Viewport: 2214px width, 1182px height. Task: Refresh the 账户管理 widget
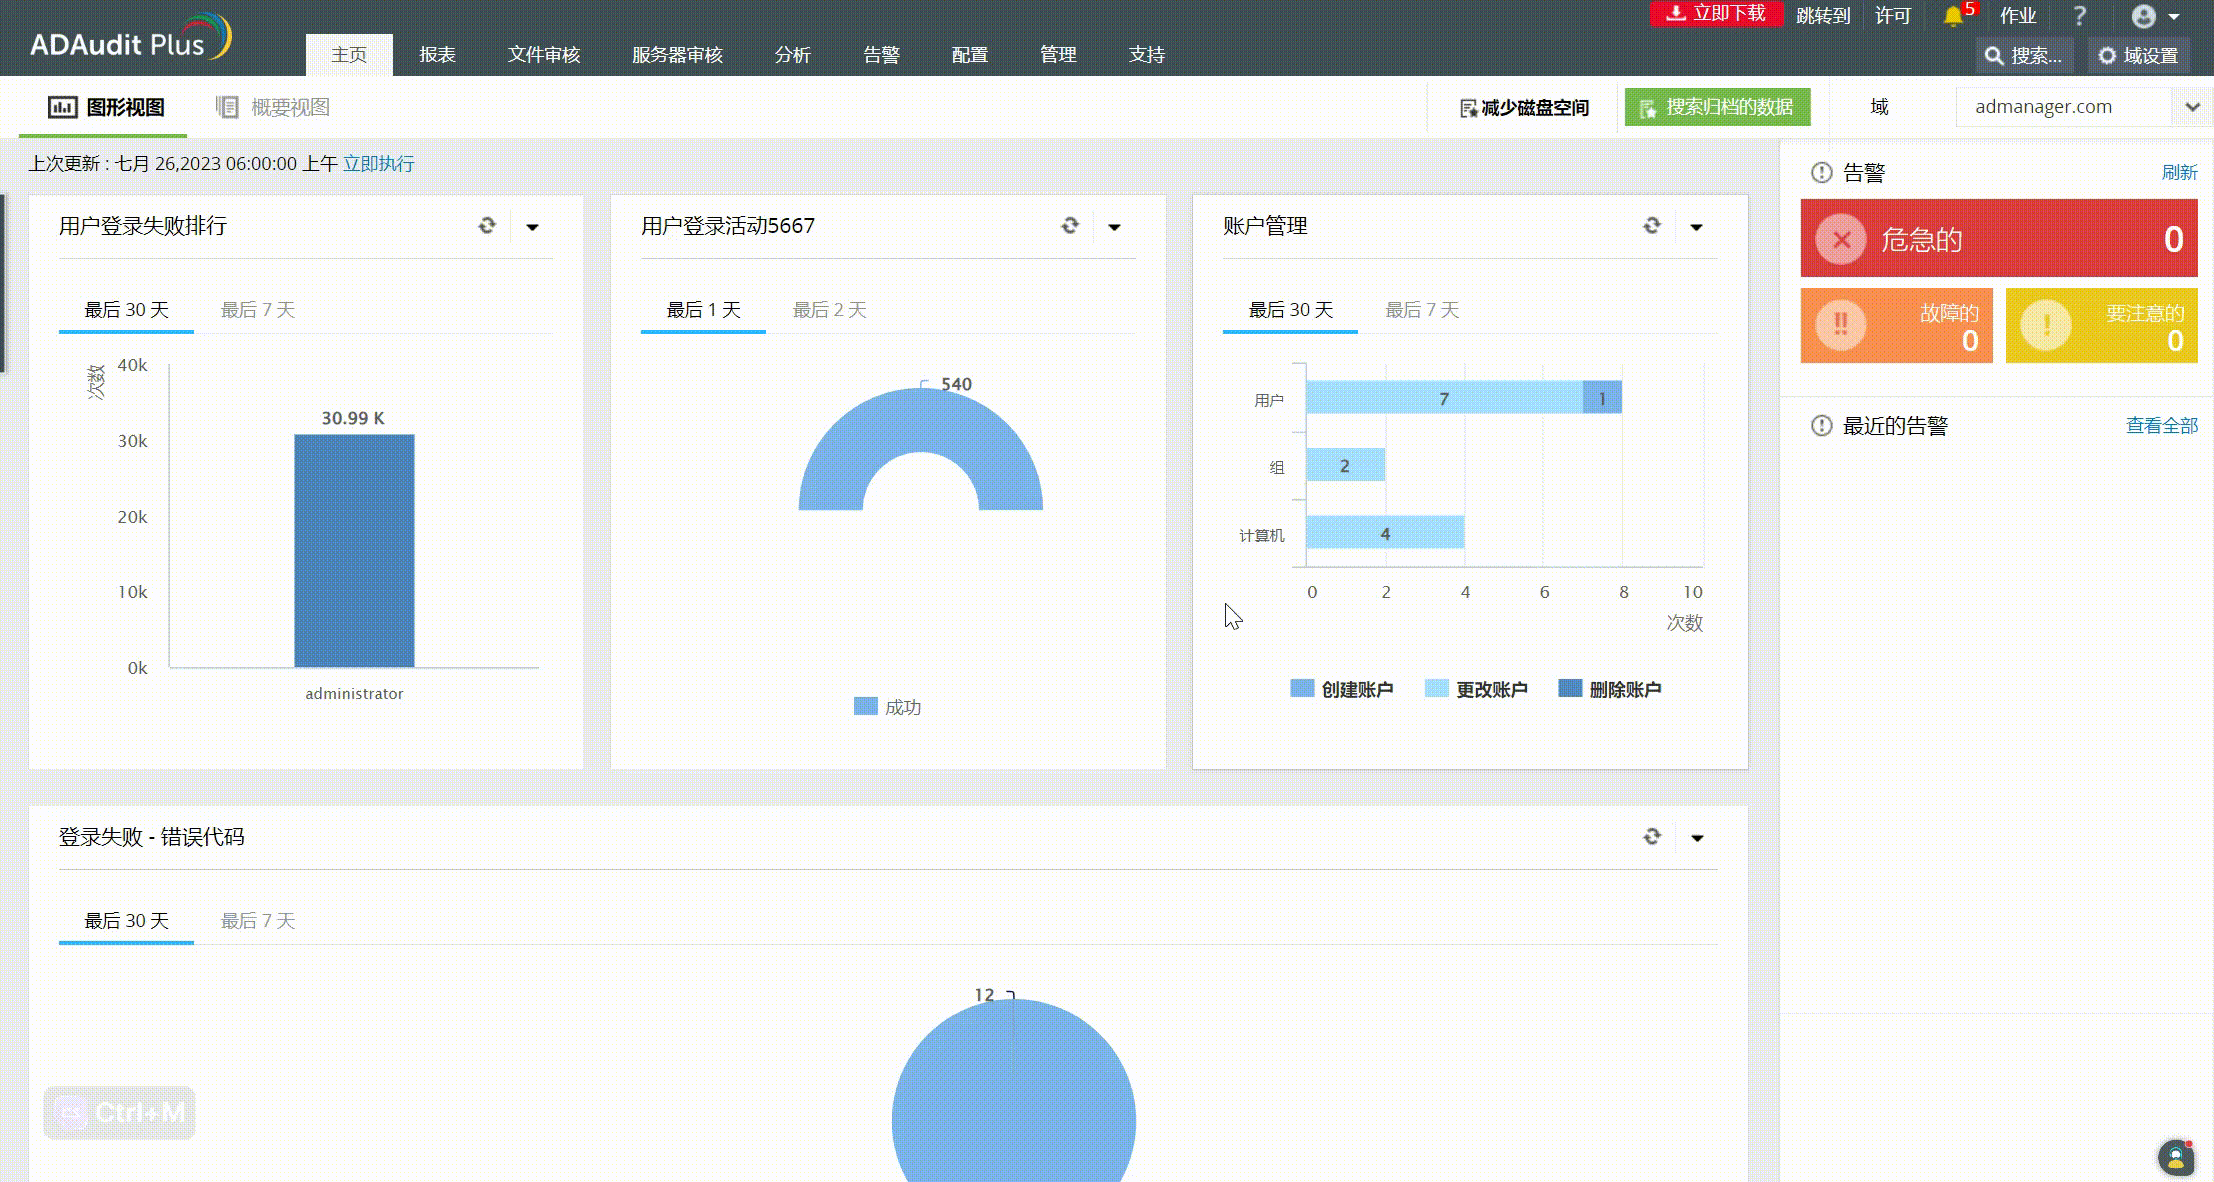tap(1652, 226)
